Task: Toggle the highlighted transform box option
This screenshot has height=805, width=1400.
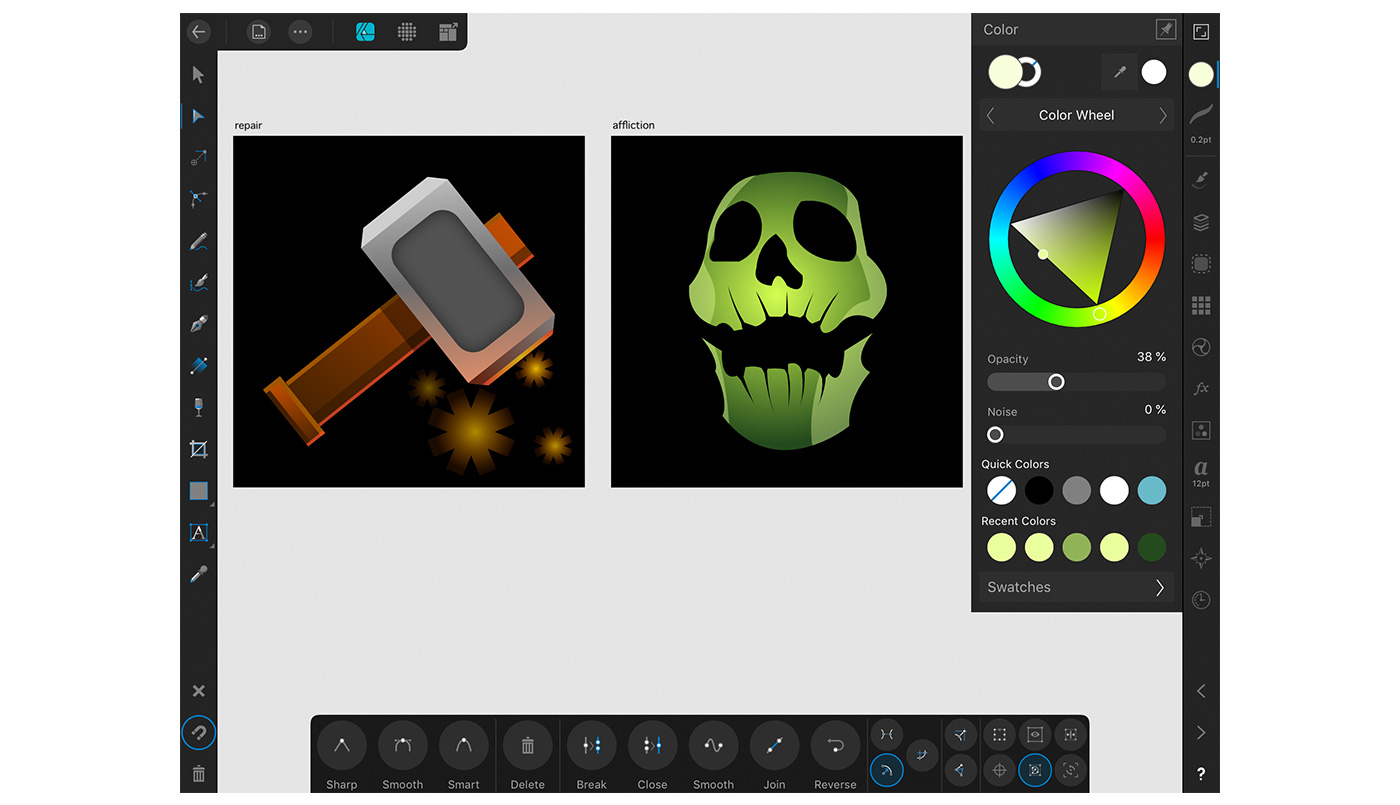Action: 1035,769
